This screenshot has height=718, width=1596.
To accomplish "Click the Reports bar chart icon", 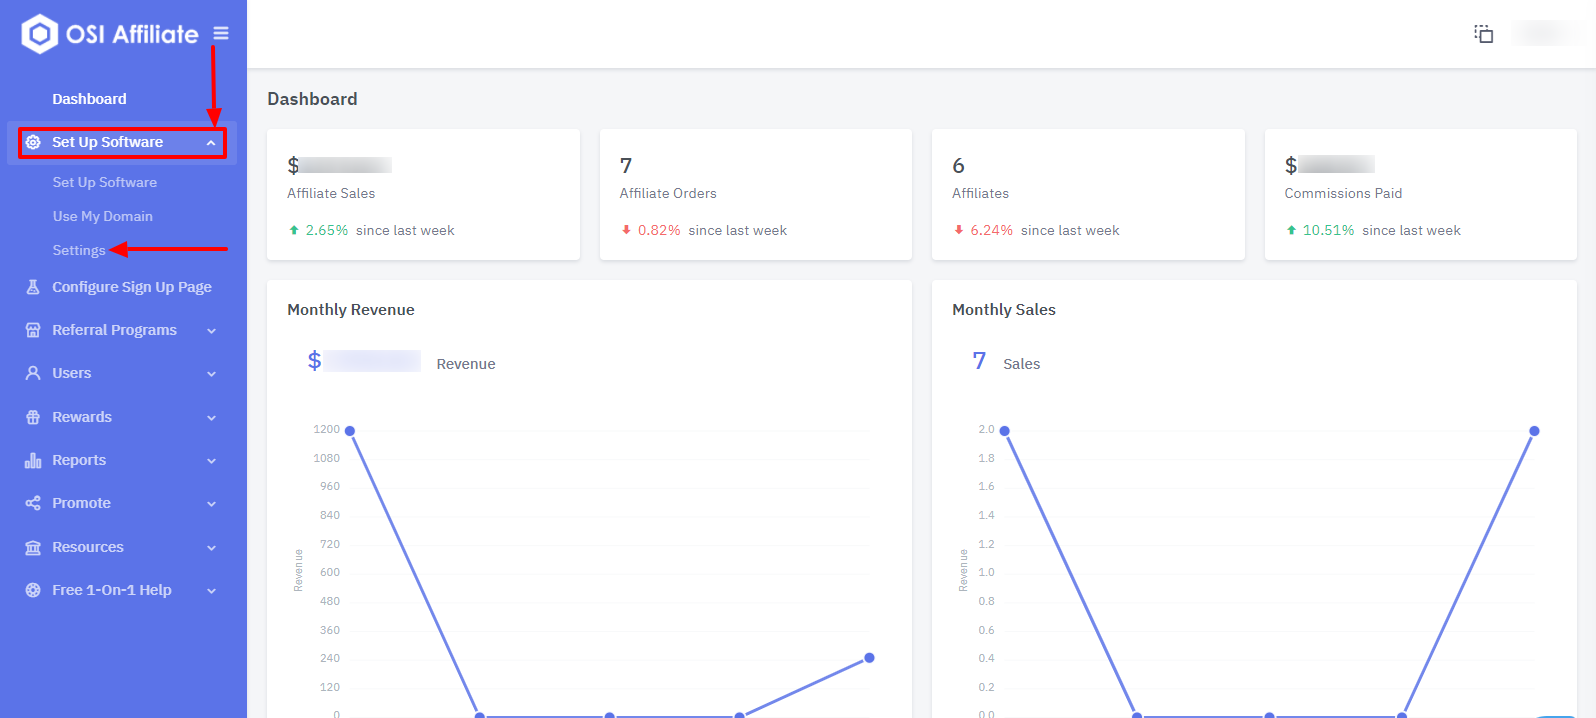I will (x=33, y=460).
